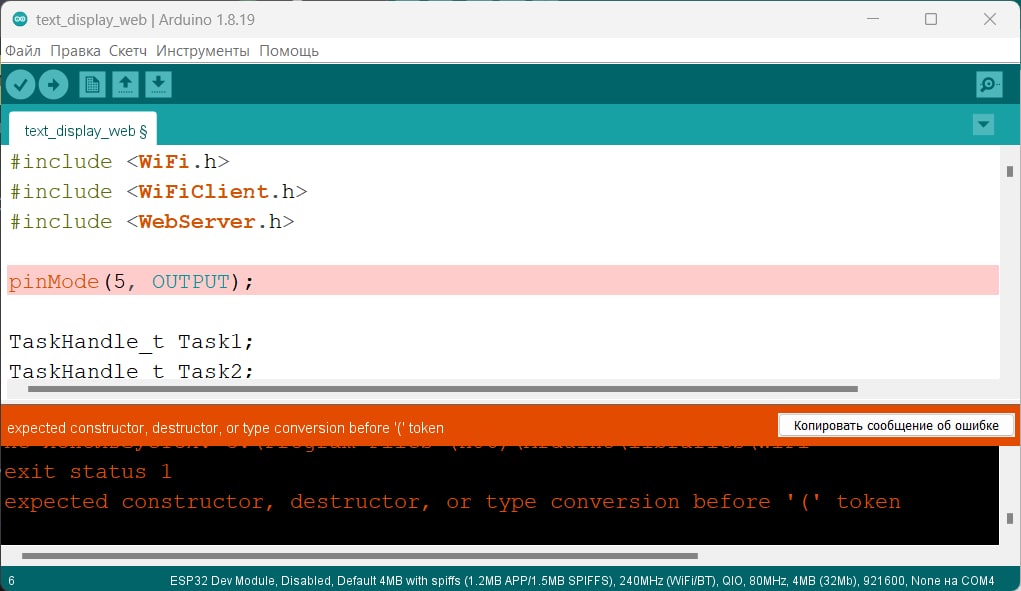Open the Serial Monitor magnifier icon
This screenshot has width=1021, height=591.
click(x=989, y=85)
